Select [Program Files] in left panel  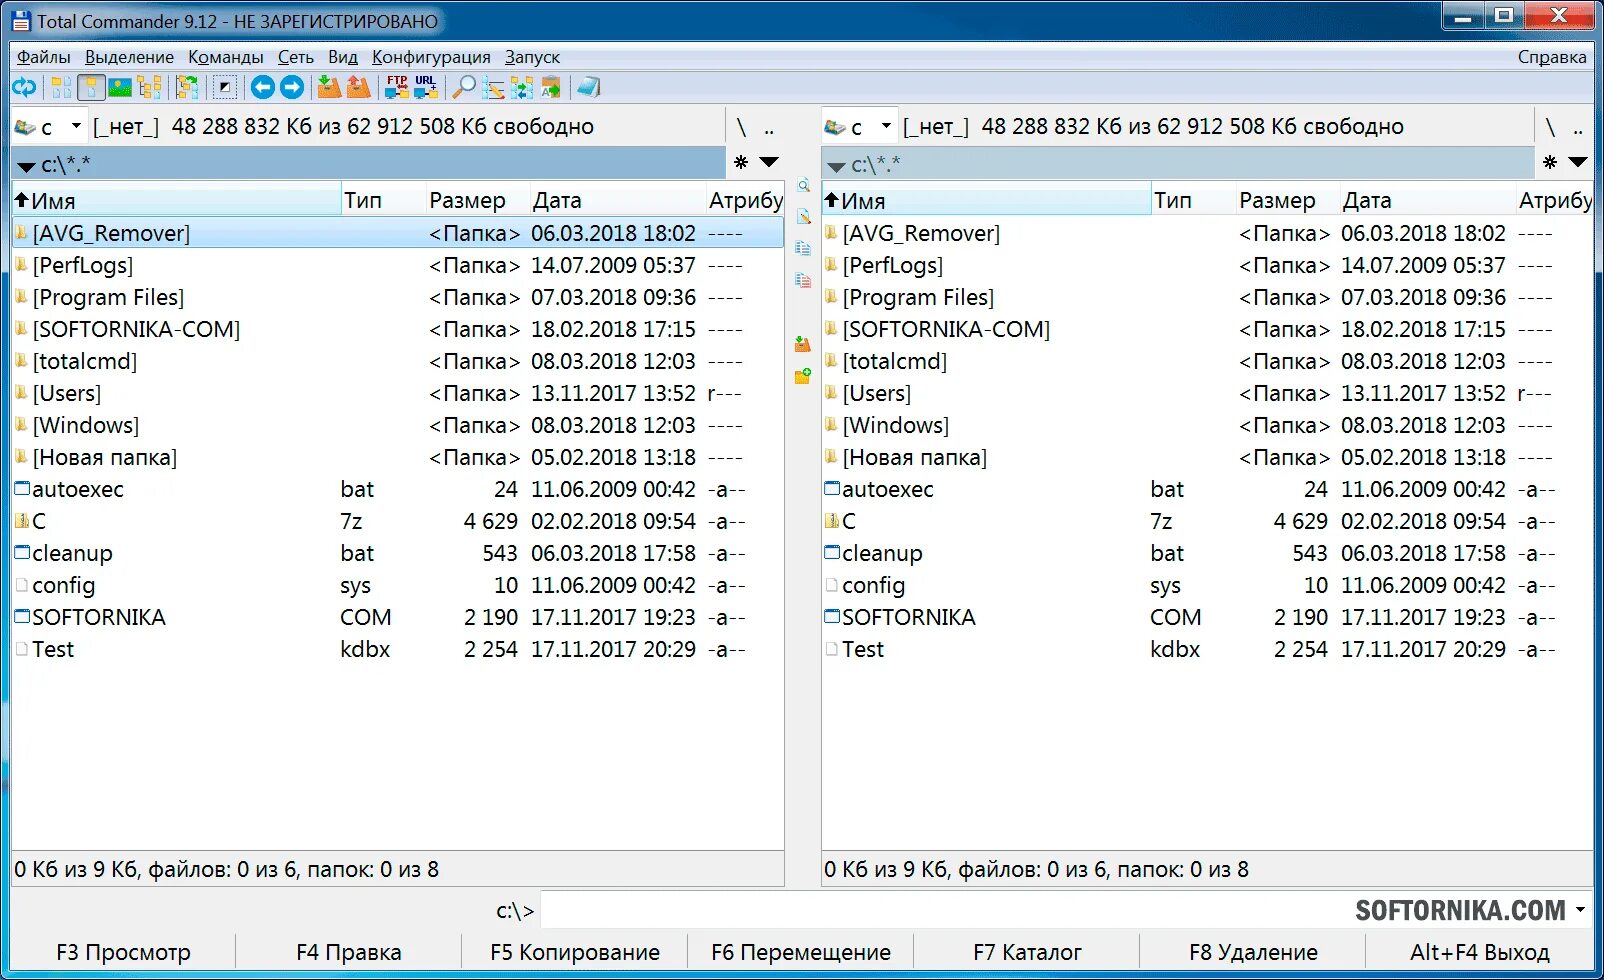coord(398,297)
